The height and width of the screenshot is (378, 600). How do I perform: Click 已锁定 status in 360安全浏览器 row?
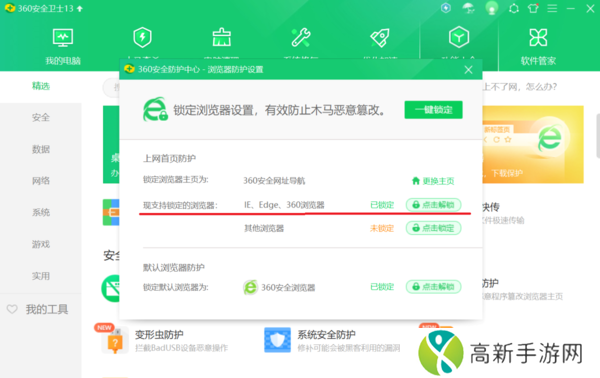point(382,287)
